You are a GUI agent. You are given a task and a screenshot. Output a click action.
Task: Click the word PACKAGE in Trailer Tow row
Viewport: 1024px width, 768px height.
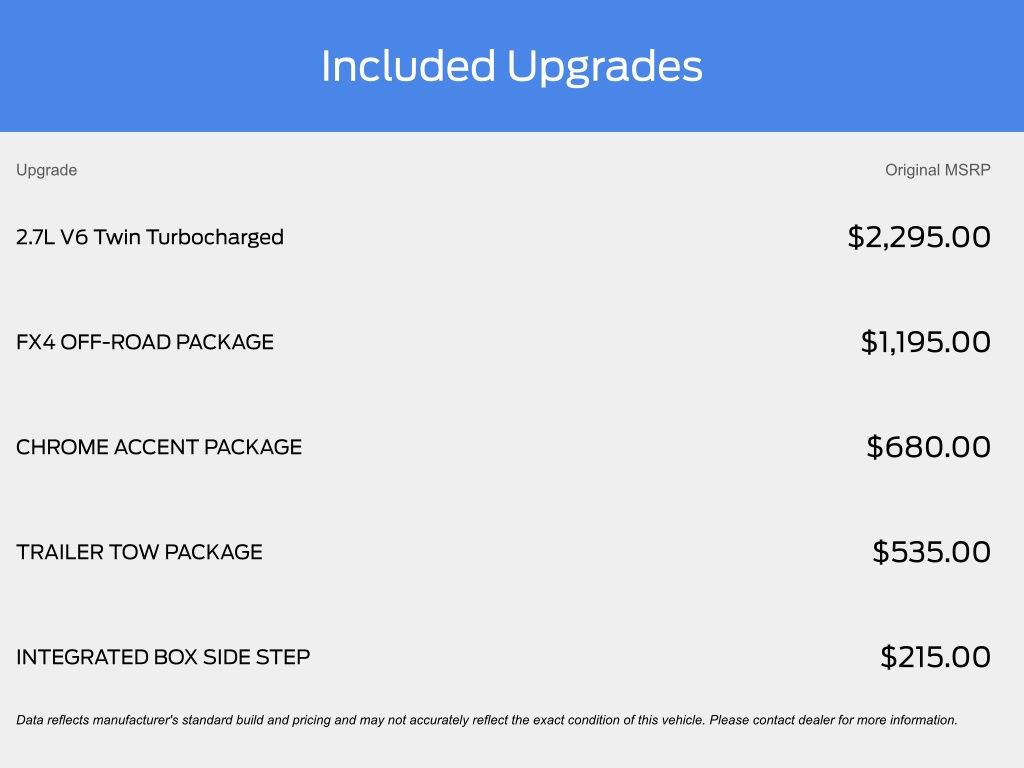tap(213, 552)
